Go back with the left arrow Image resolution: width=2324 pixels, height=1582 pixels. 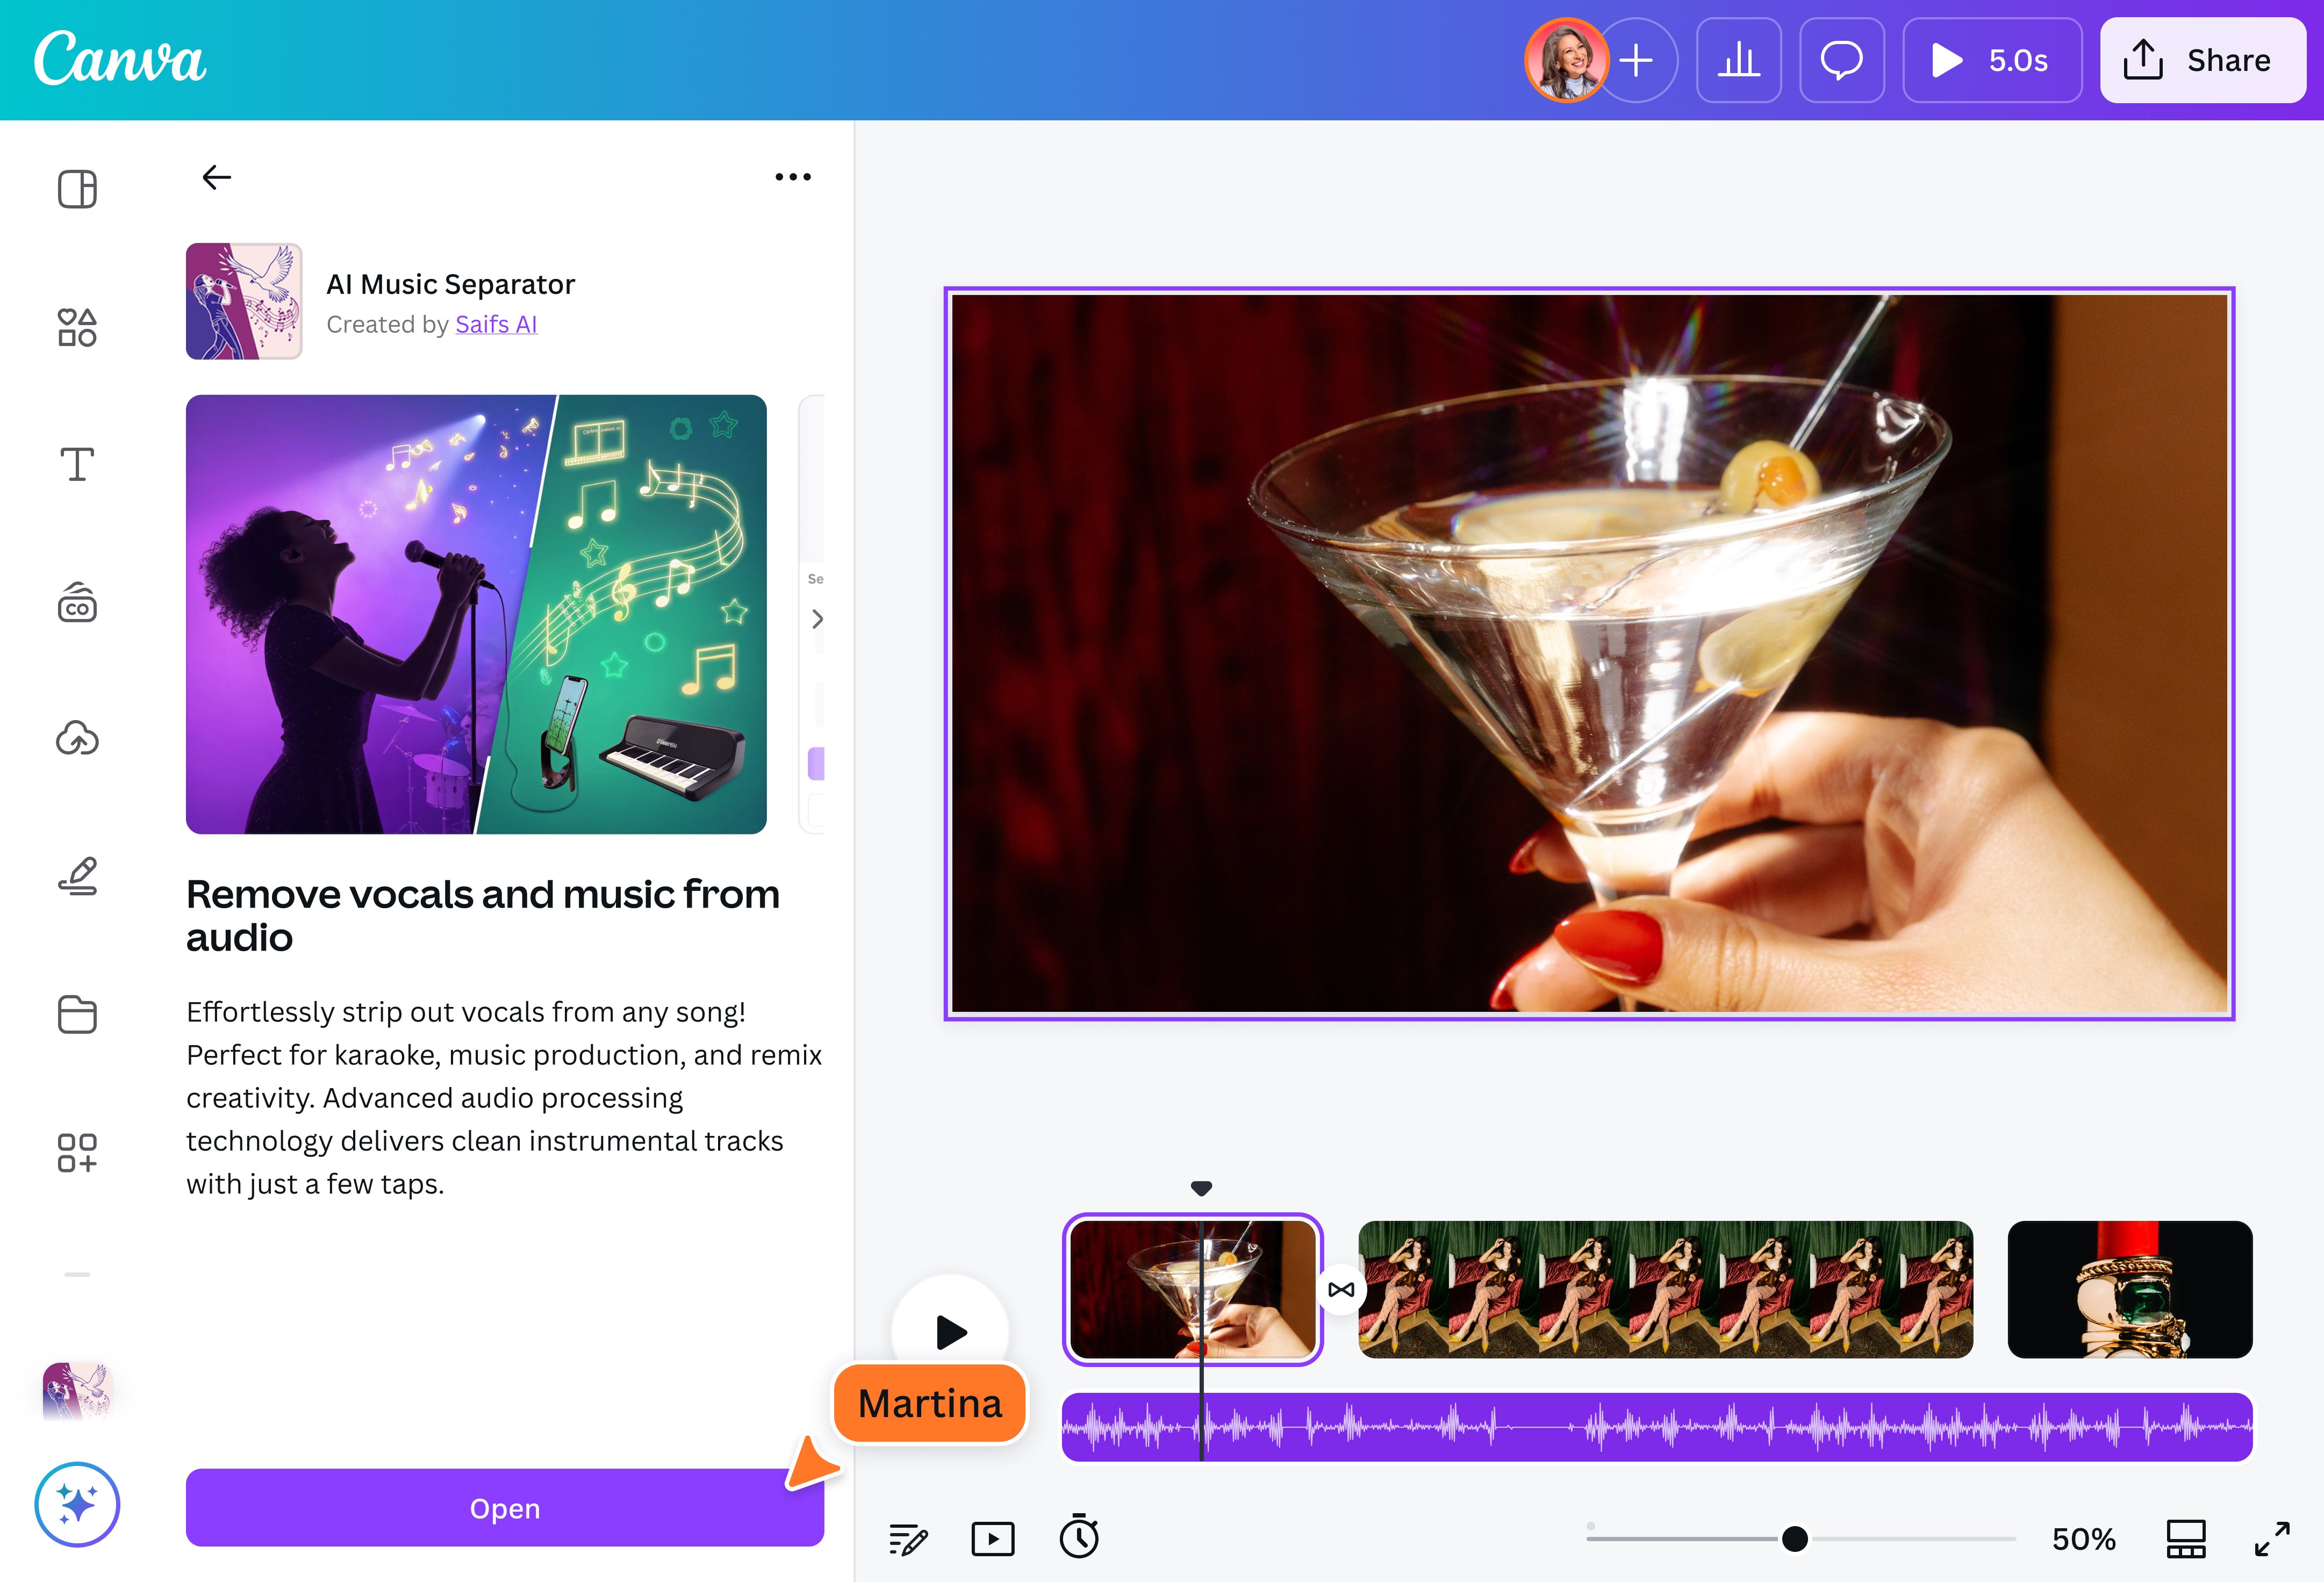(x=216, y=177)
